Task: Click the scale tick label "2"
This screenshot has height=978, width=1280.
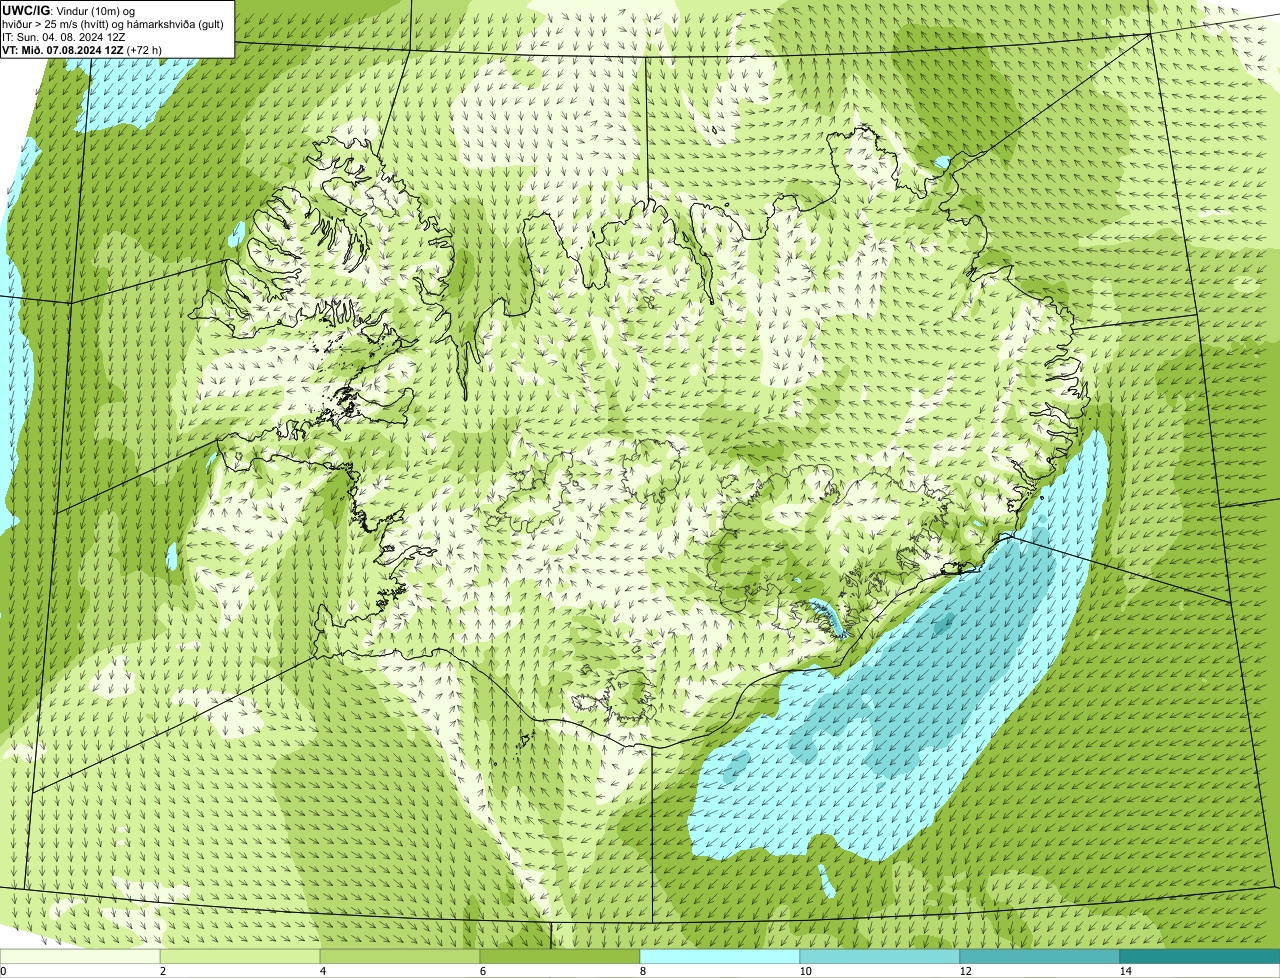Action: (162, 971)
